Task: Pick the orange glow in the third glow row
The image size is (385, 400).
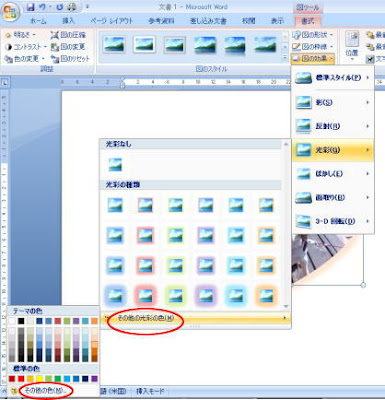Action: pyautogui.click(x=266, y=265)
